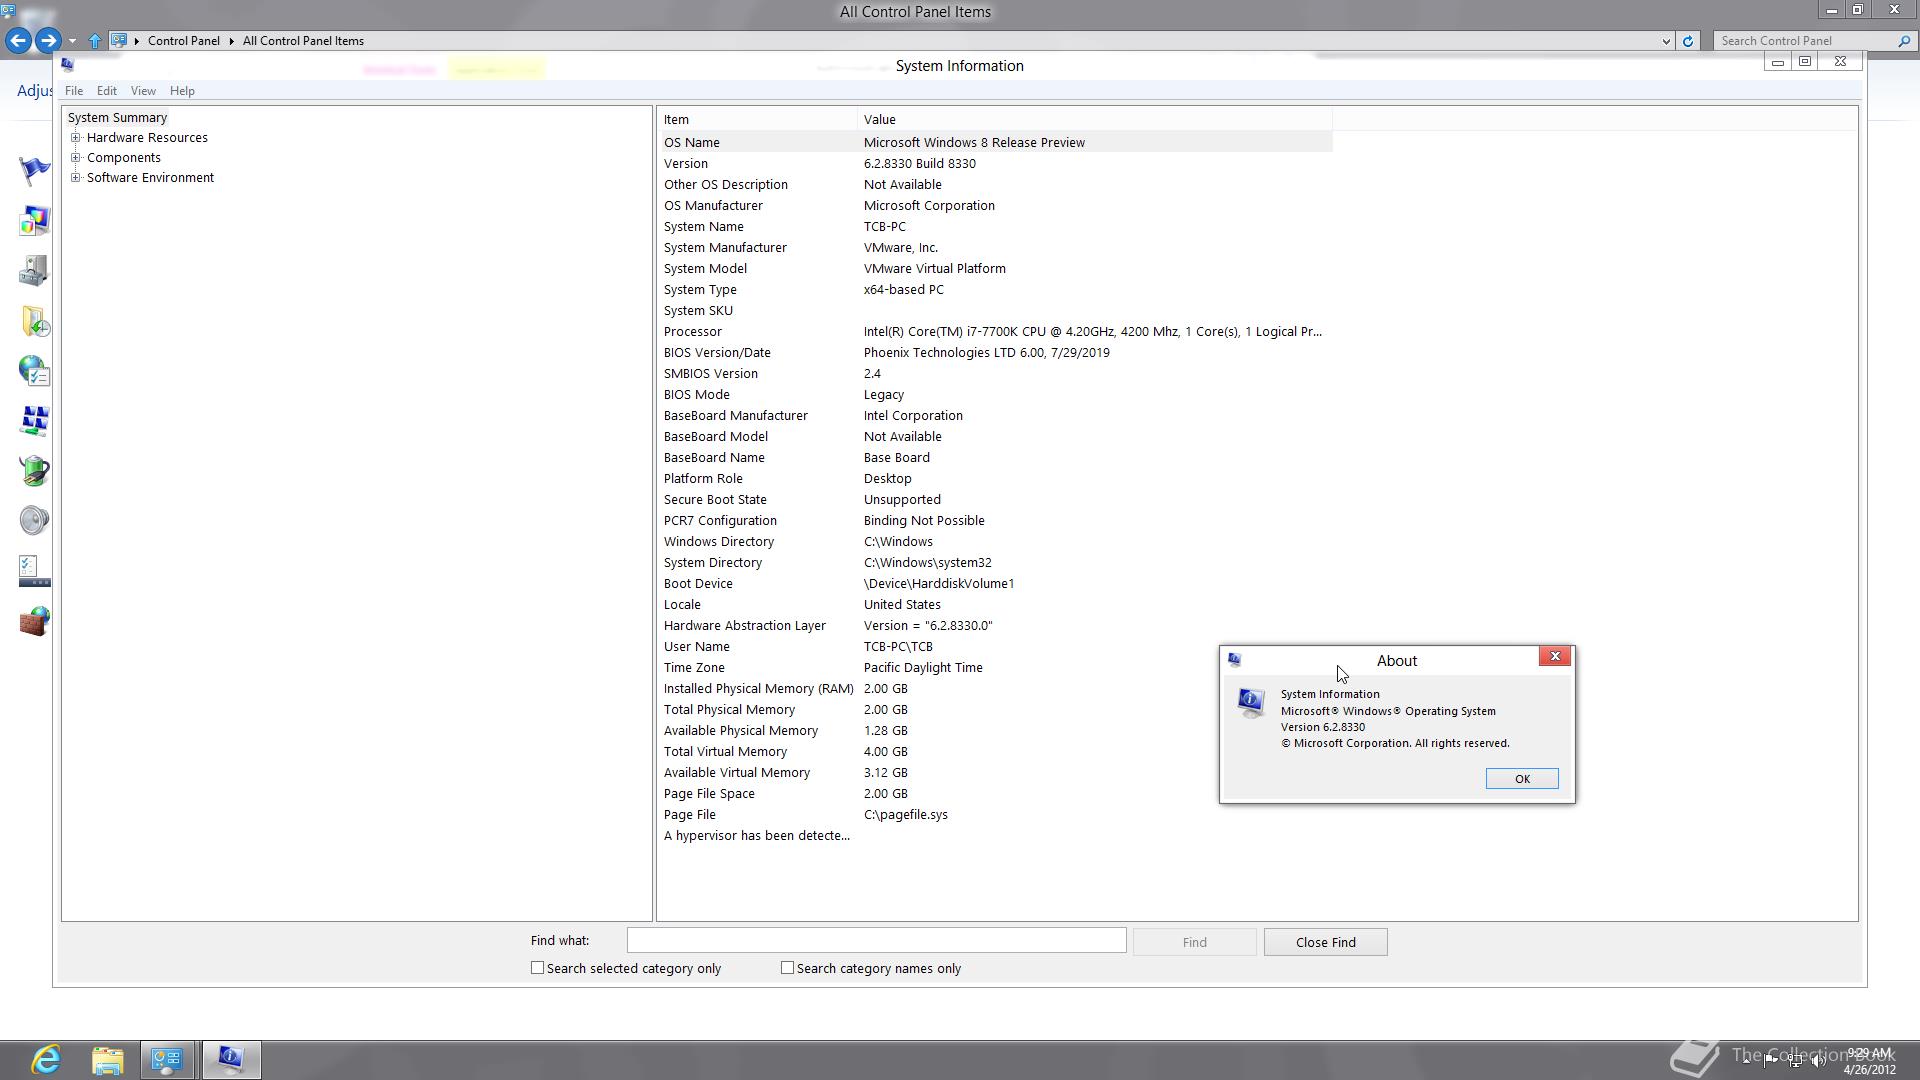Refresh the Control Panel address bar
The width and height of the screenshot is (1920, 1080).
pyautogui.click(x=1688, y=41)
